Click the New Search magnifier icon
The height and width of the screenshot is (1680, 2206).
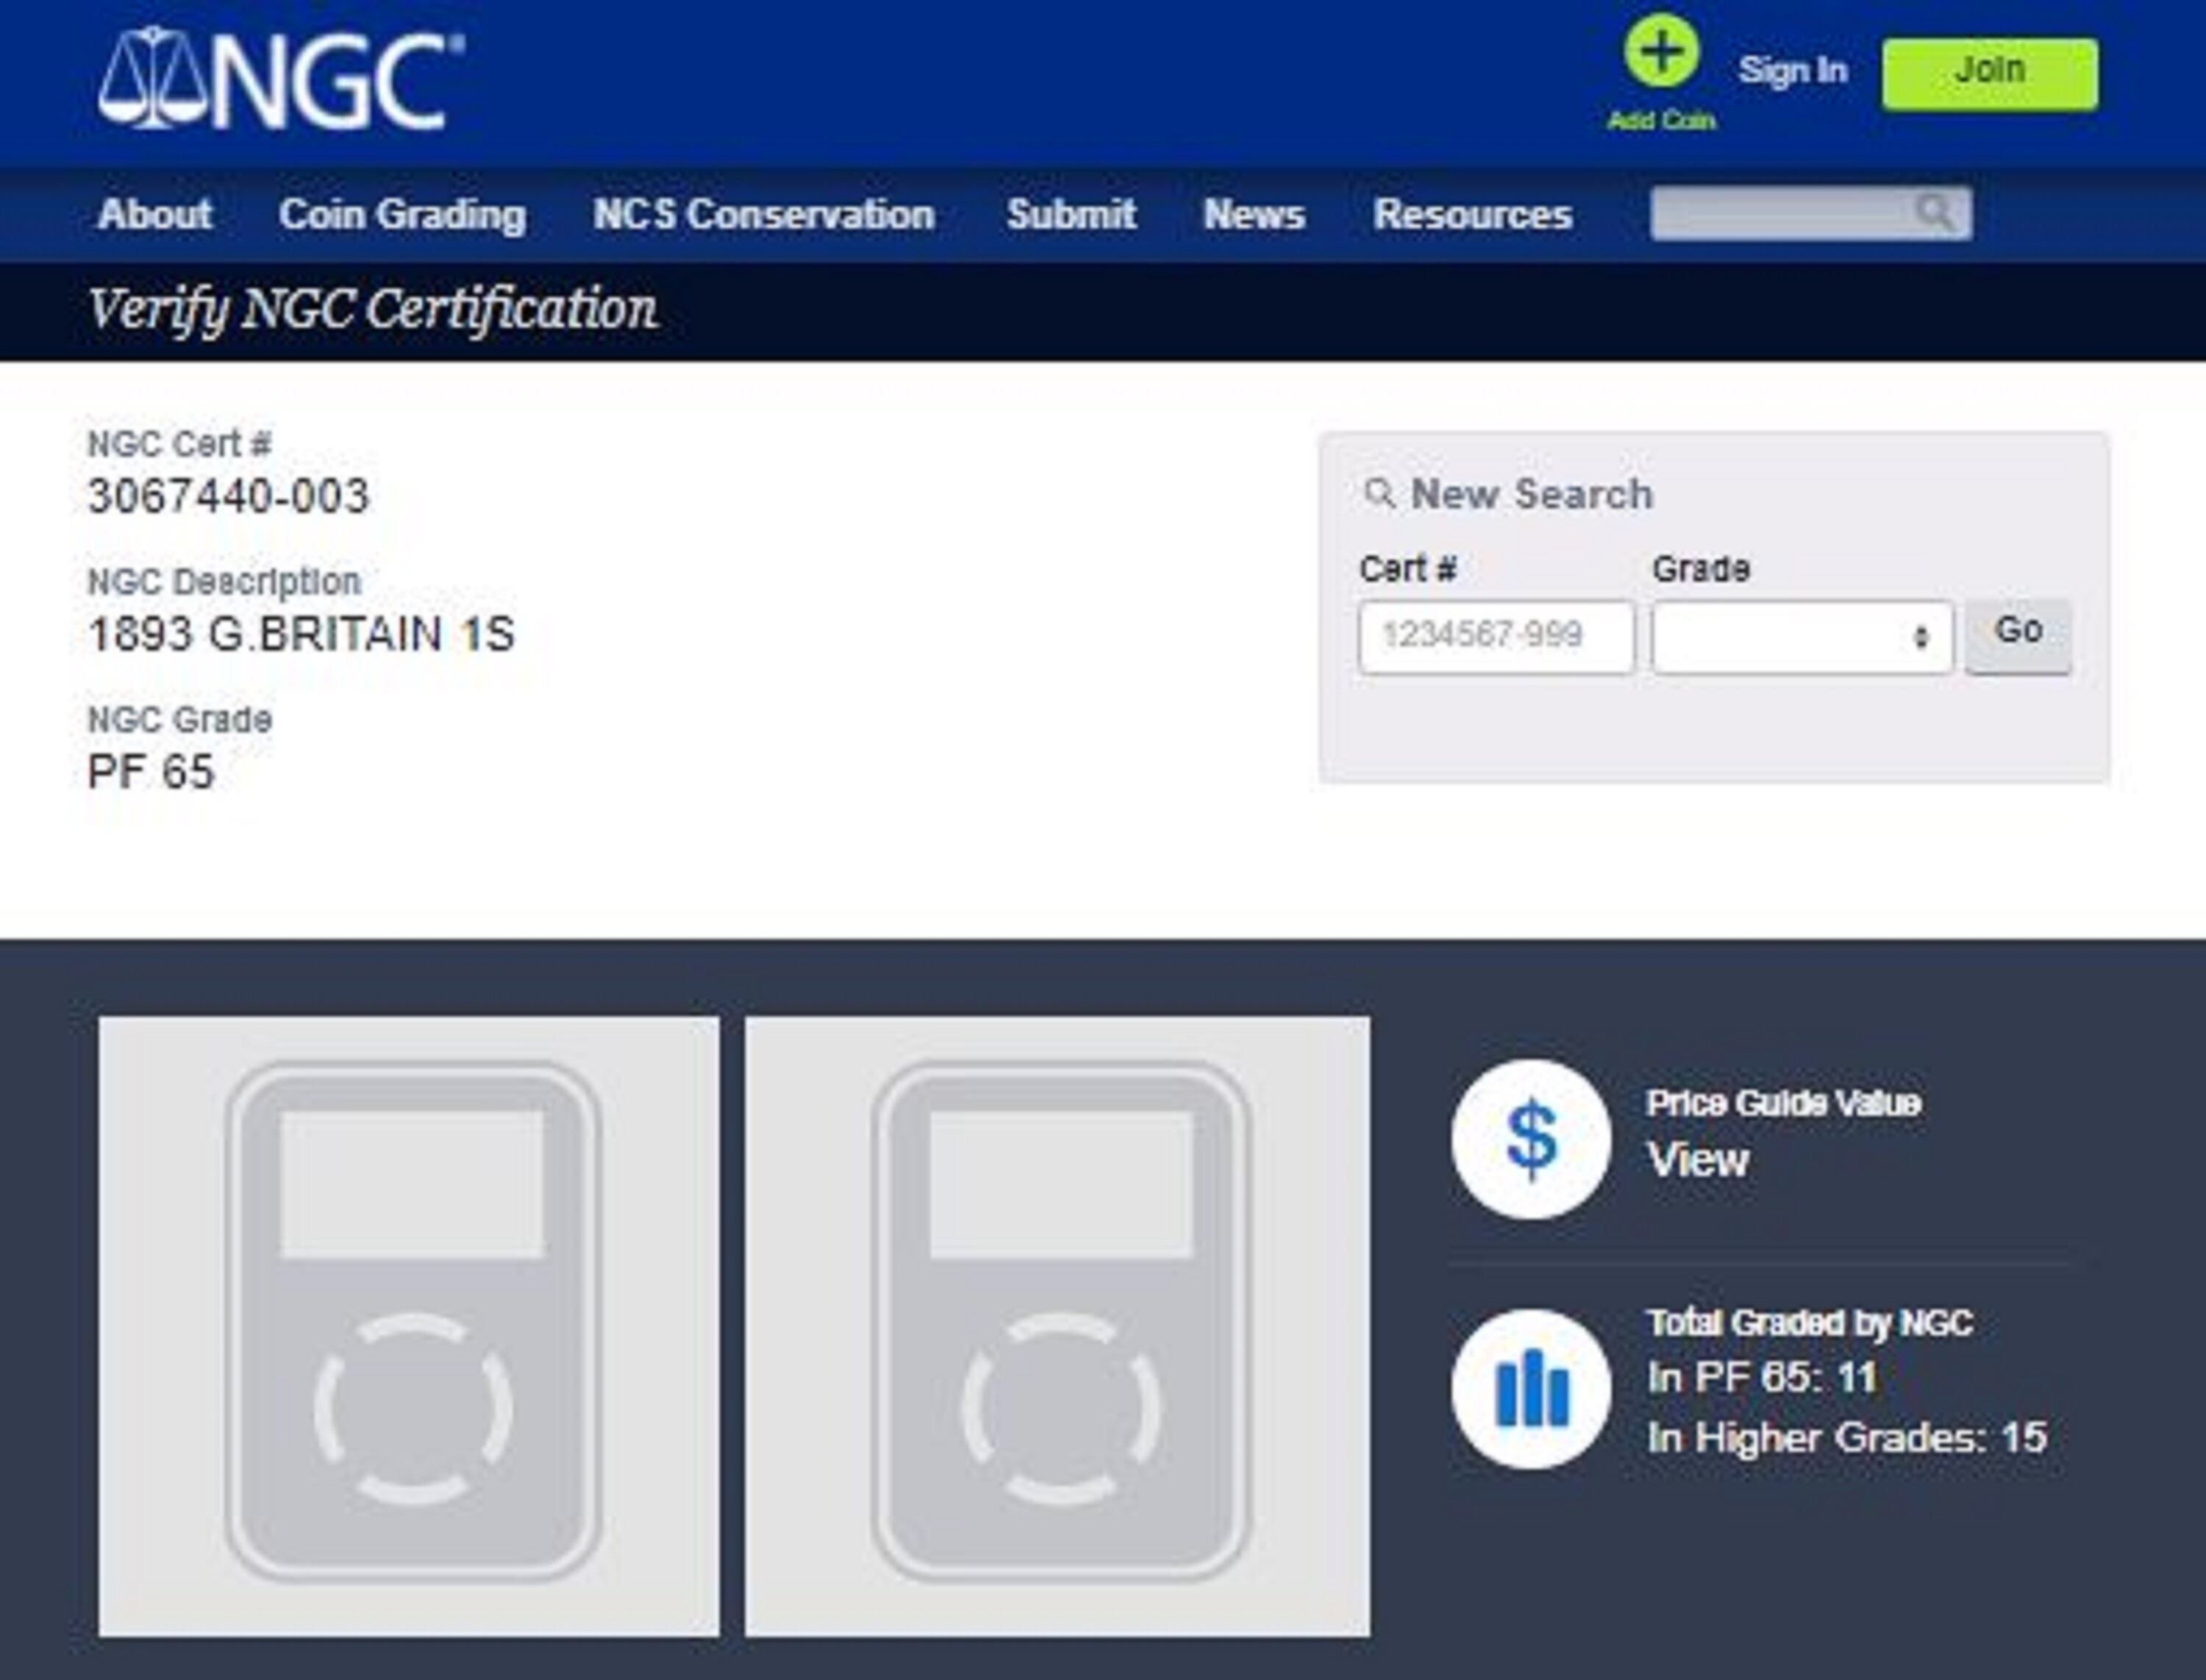[1379, 493]
